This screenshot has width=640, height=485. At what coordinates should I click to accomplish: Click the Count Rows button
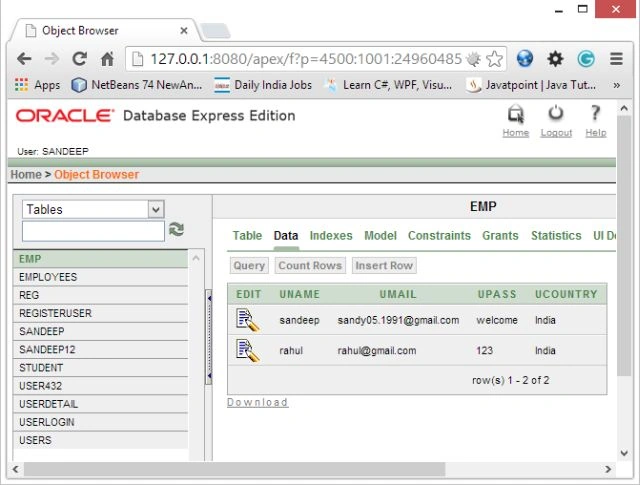pos(310,265)
